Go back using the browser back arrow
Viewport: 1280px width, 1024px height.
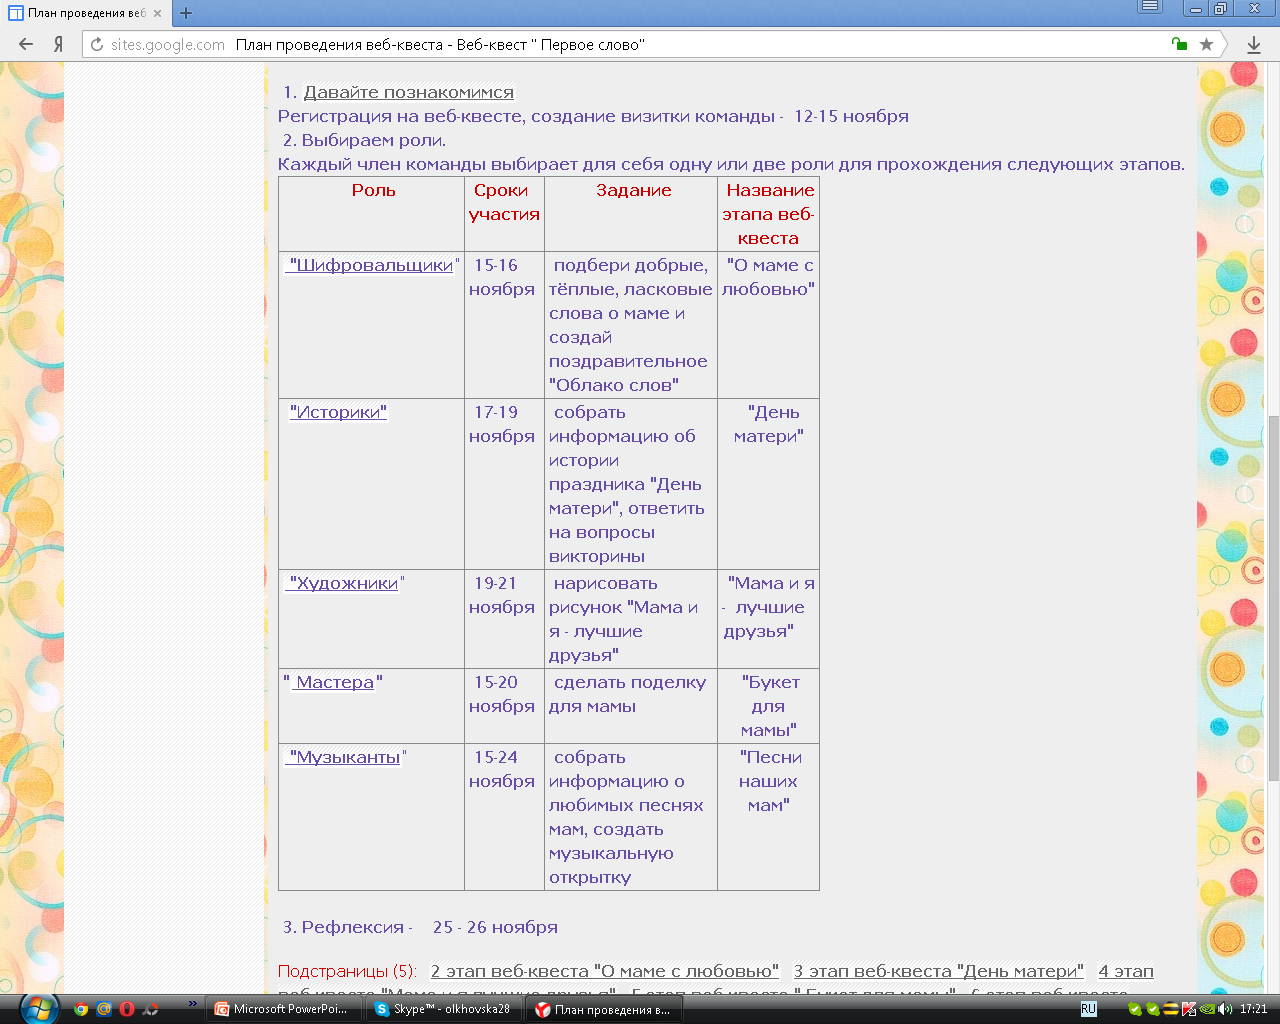click(x=26, y=44)
